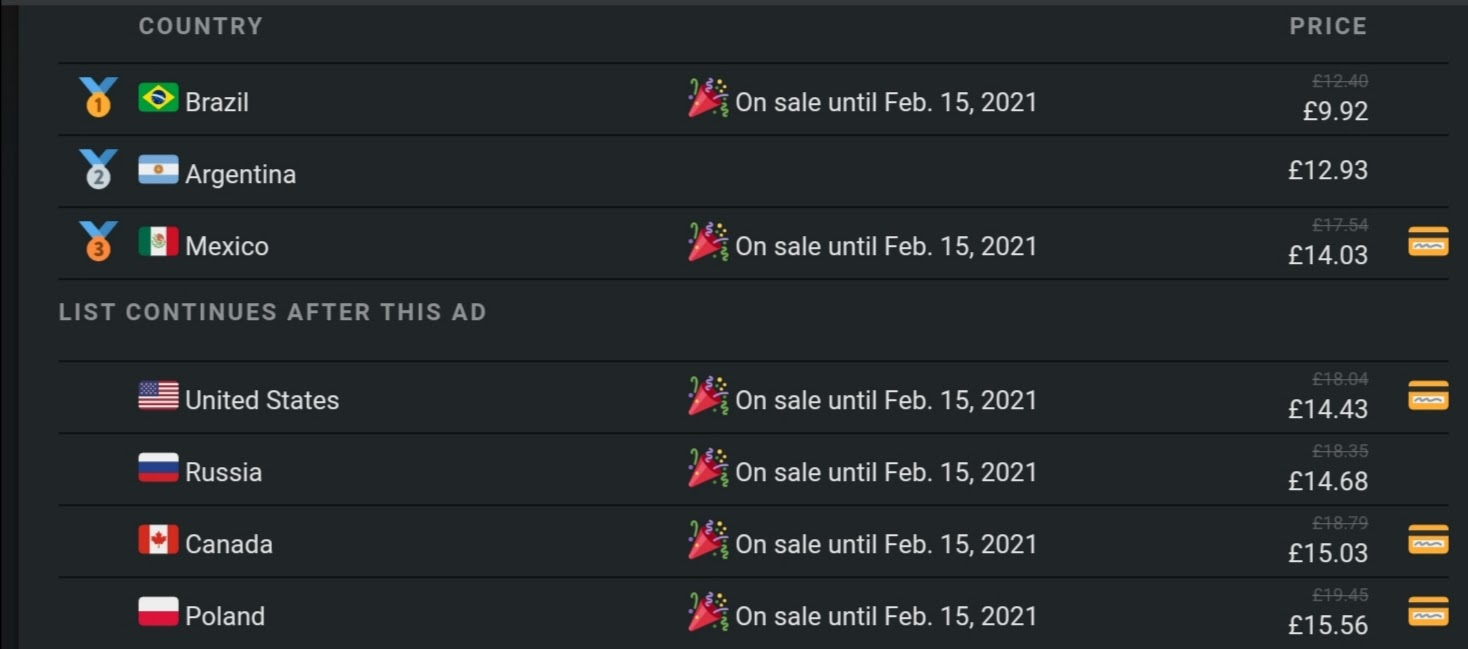Click the Mexico country name

pyautogui.click(x=227, y=246)
